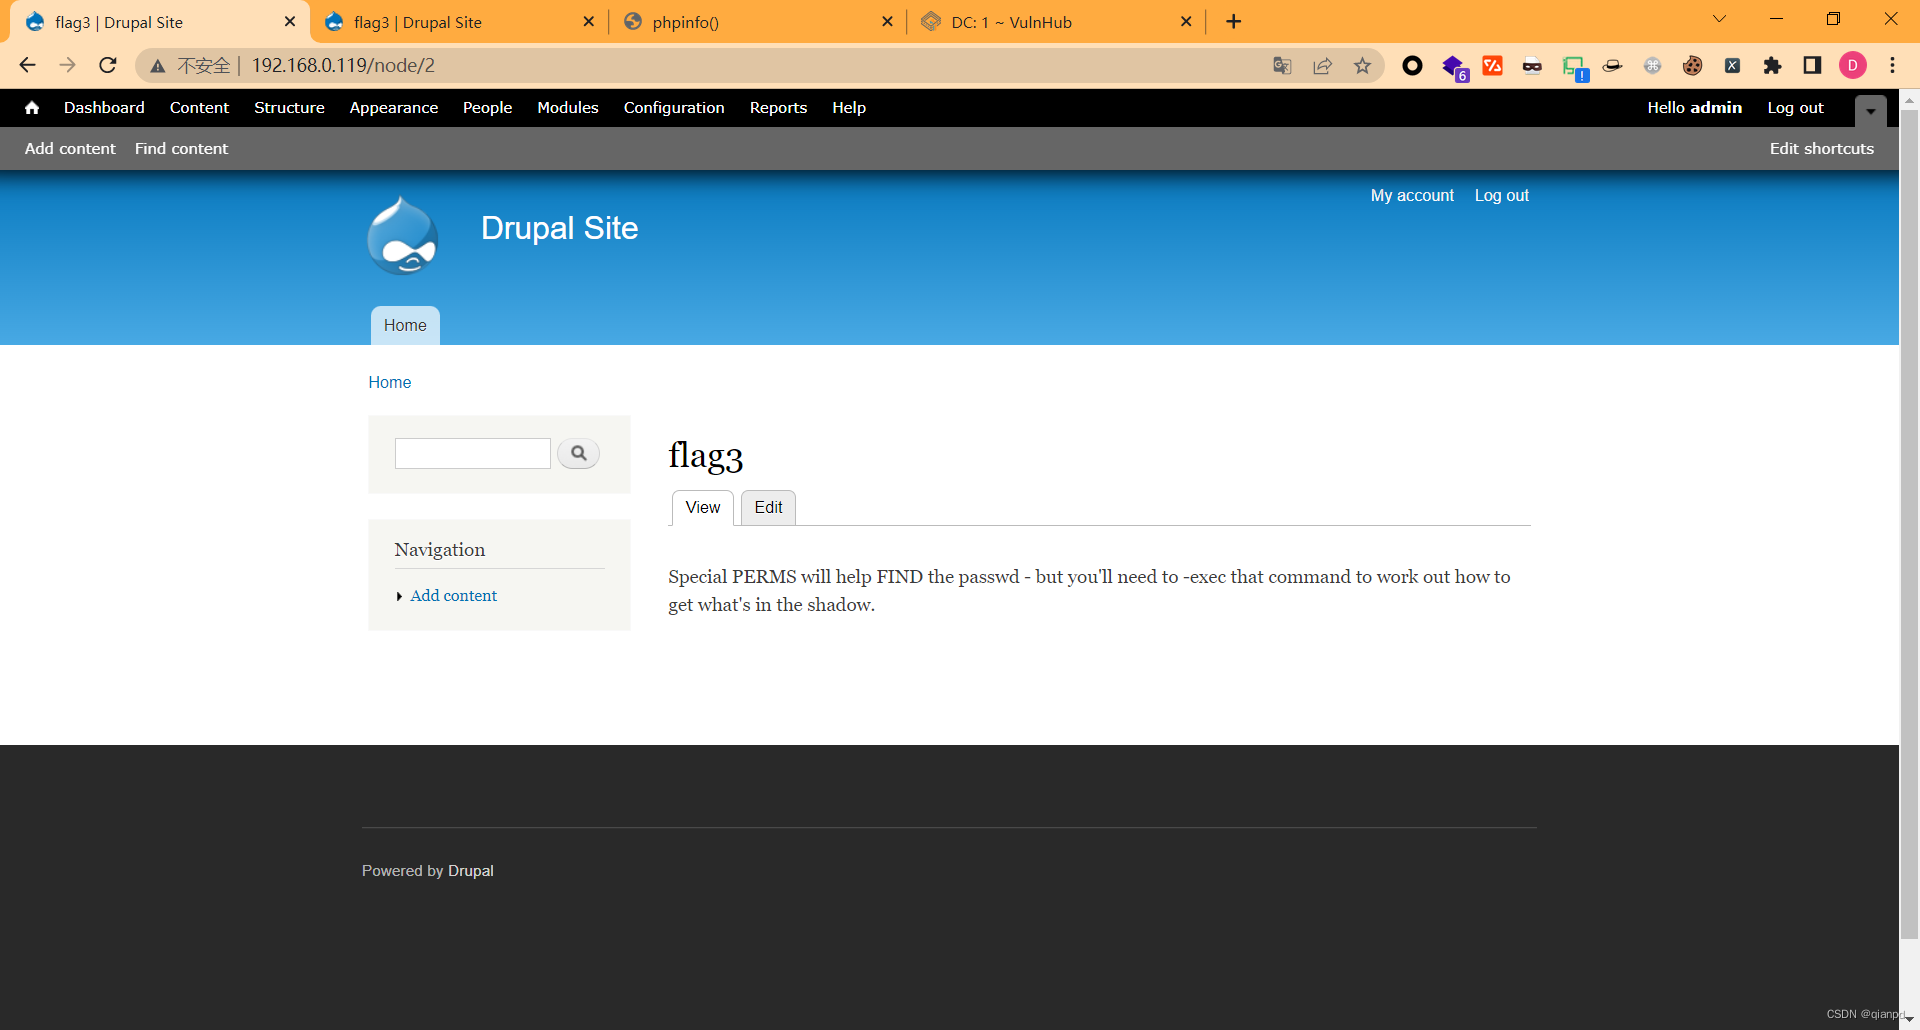The image size is (1920, 1030).
Task: Open the dark square X extension icon
Action: point(1732,66)
